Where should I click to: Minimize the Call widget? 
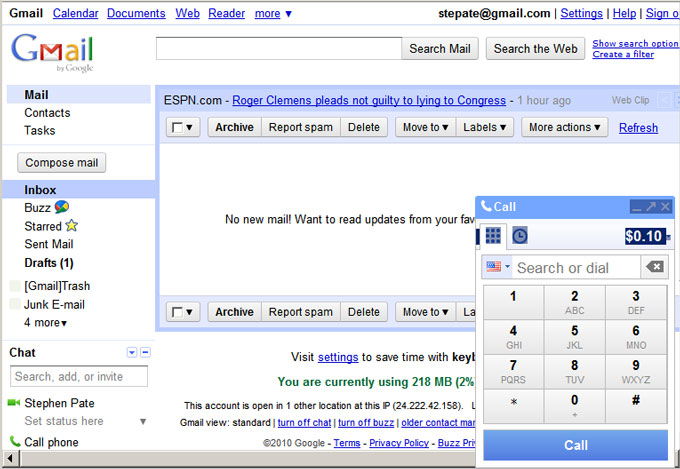(637, 207)
